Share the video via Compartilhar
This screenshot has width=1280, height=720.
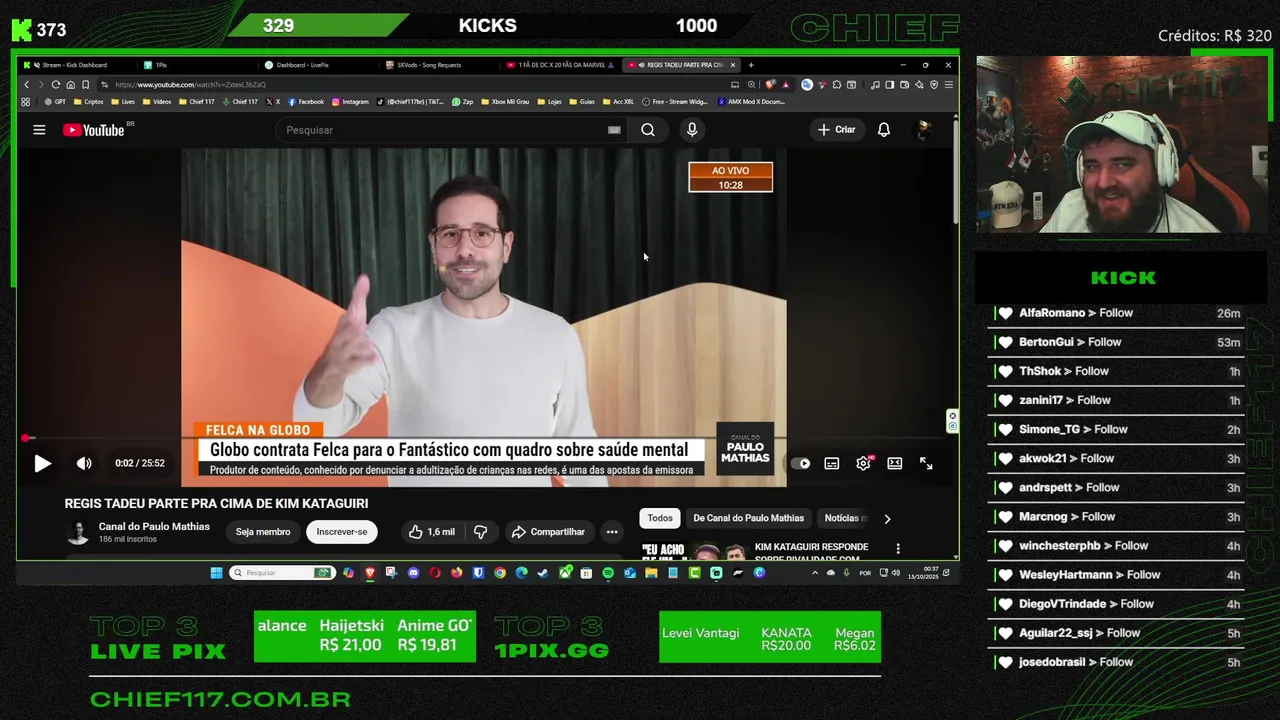548,532
